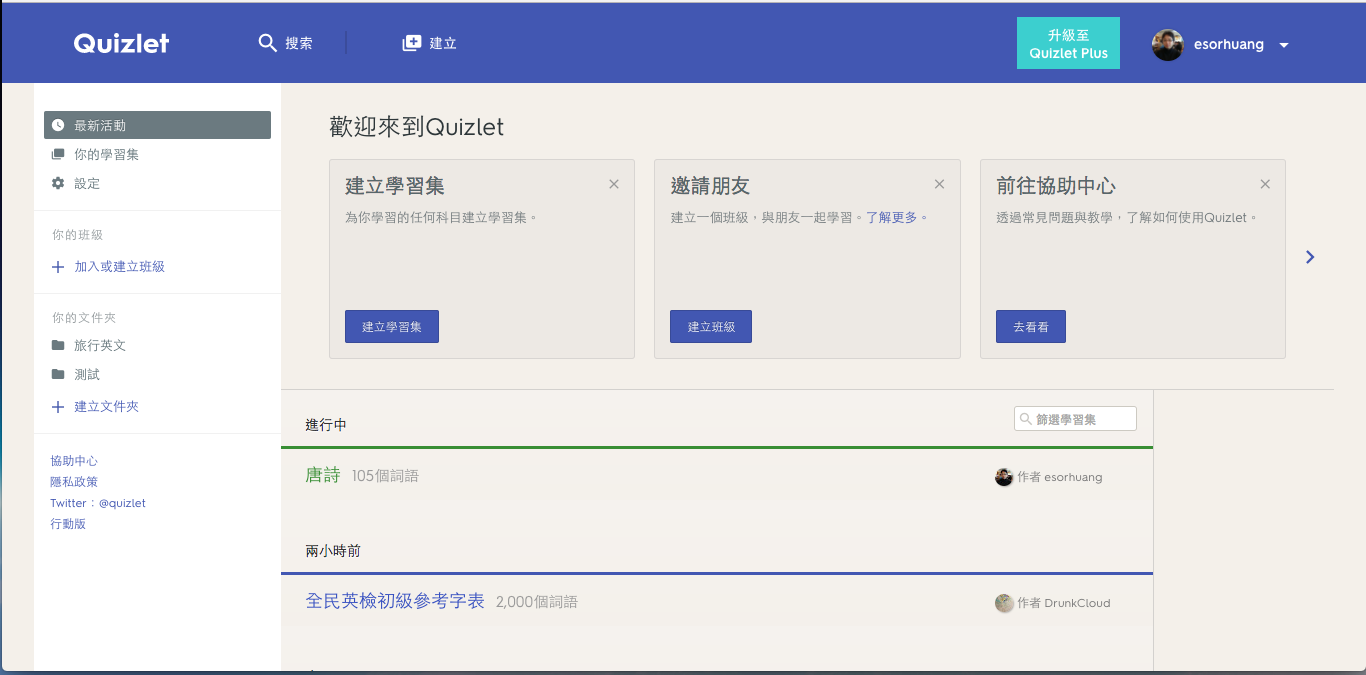
Task: Close the 邀請朋友 card
Action: pos(939,184)
